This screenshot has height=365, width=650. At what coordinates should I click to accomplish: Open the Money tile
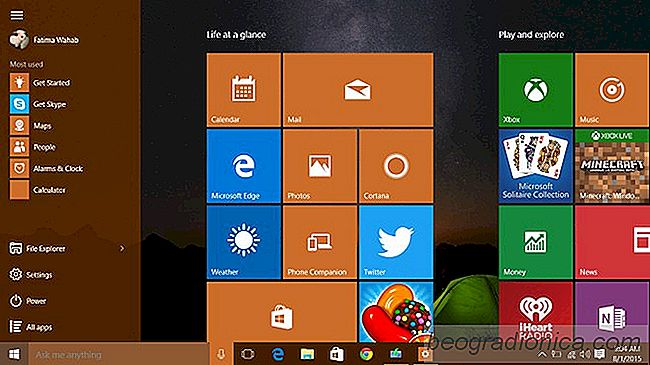[536, 242]
